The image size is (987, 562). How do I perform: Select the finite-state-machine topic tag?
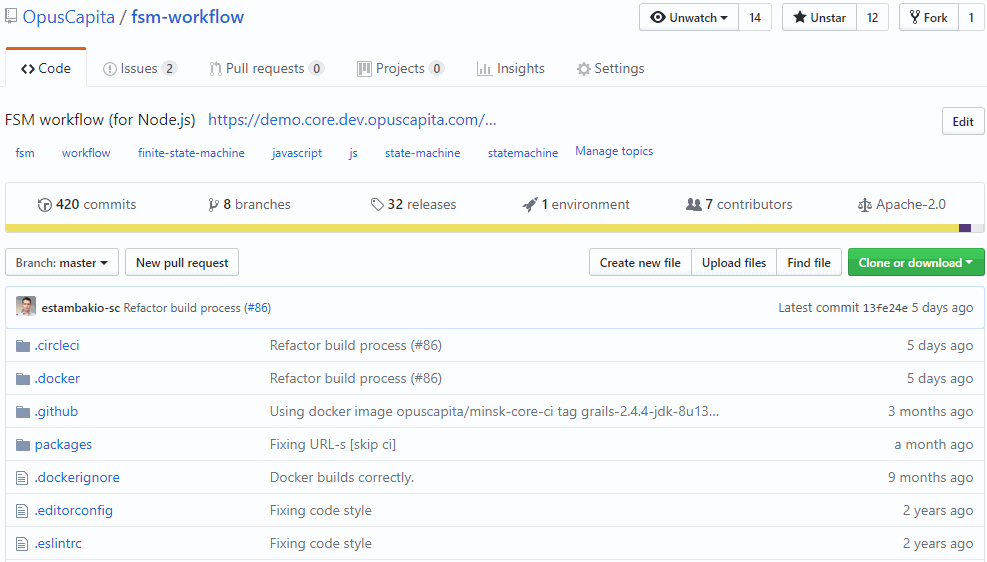(x=191, y=153)
